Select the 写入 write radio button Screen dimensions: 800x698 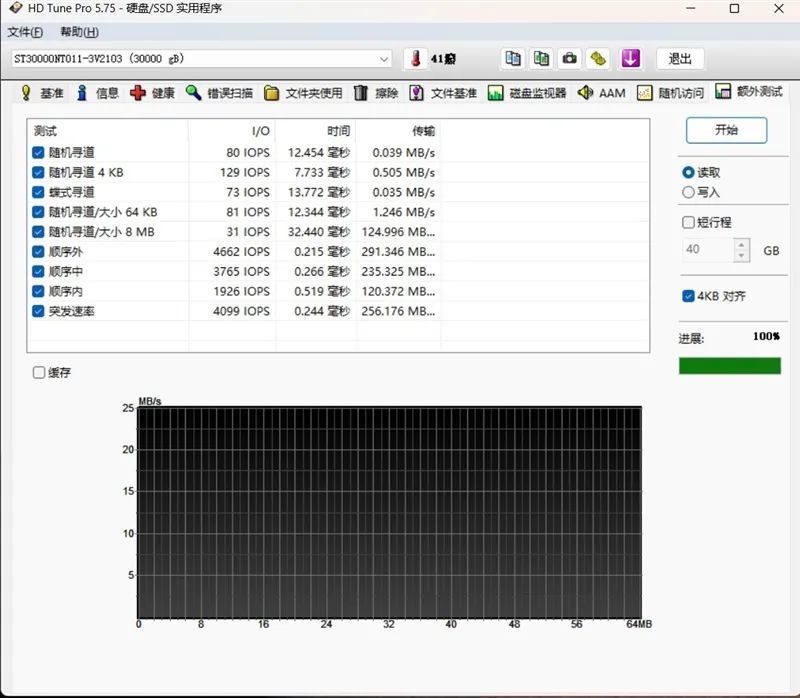point(688,192)
